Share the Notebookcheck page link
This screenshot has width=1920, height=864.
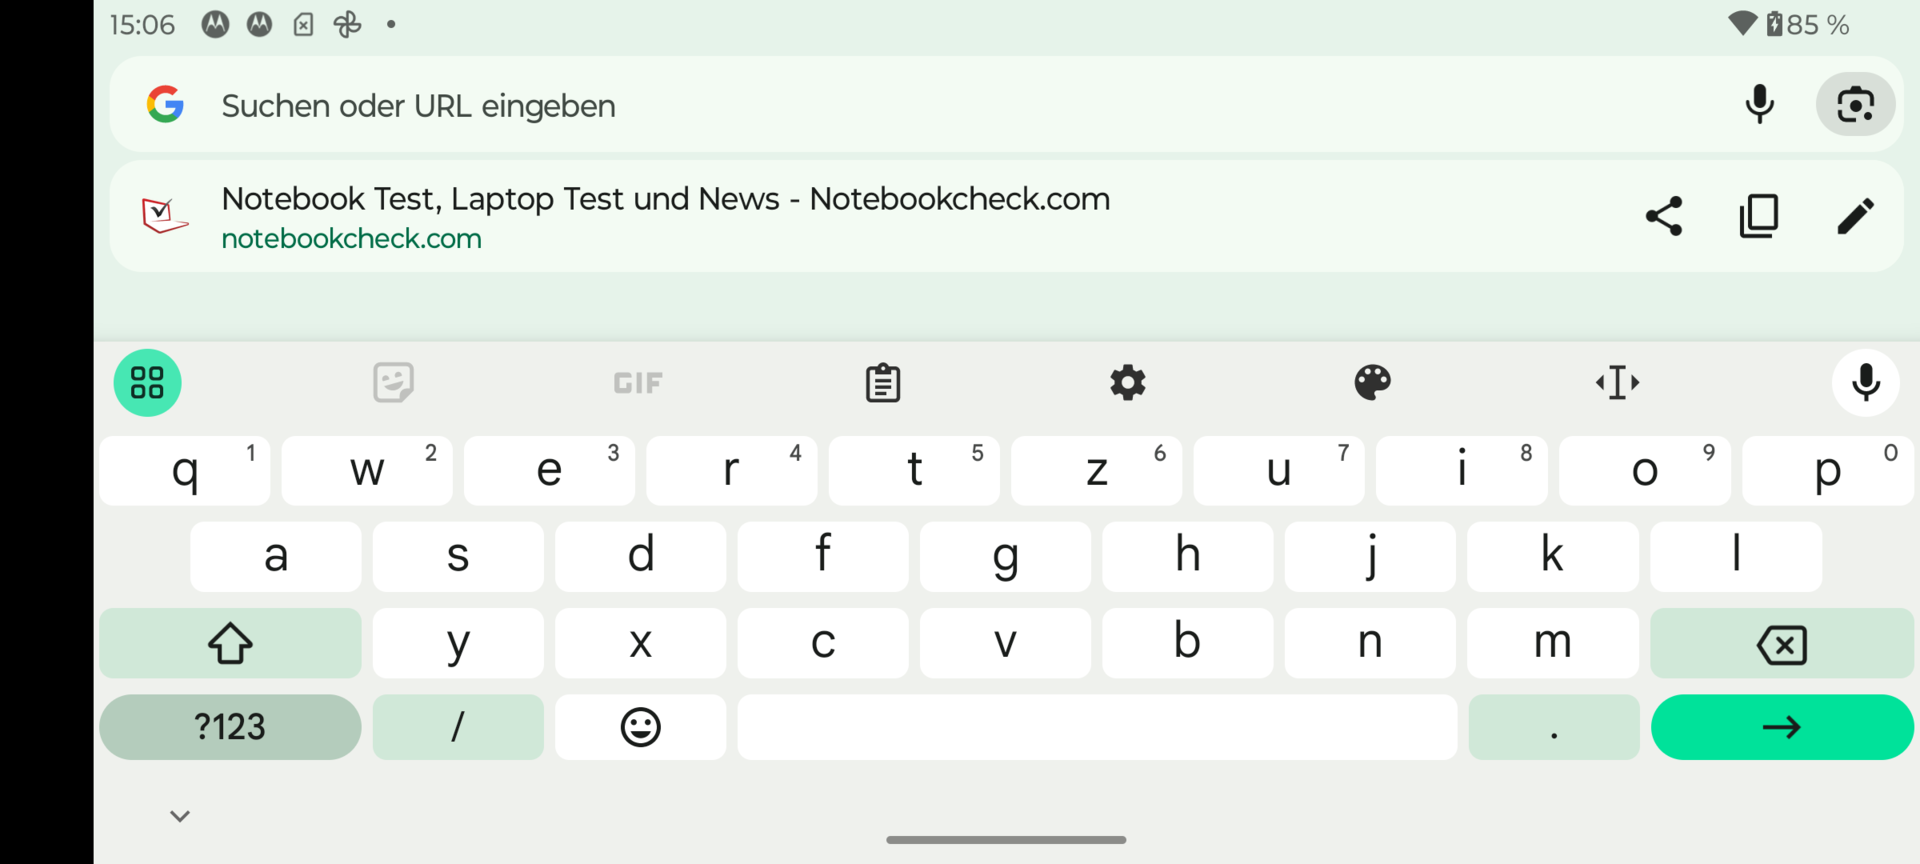point(1664,216)
